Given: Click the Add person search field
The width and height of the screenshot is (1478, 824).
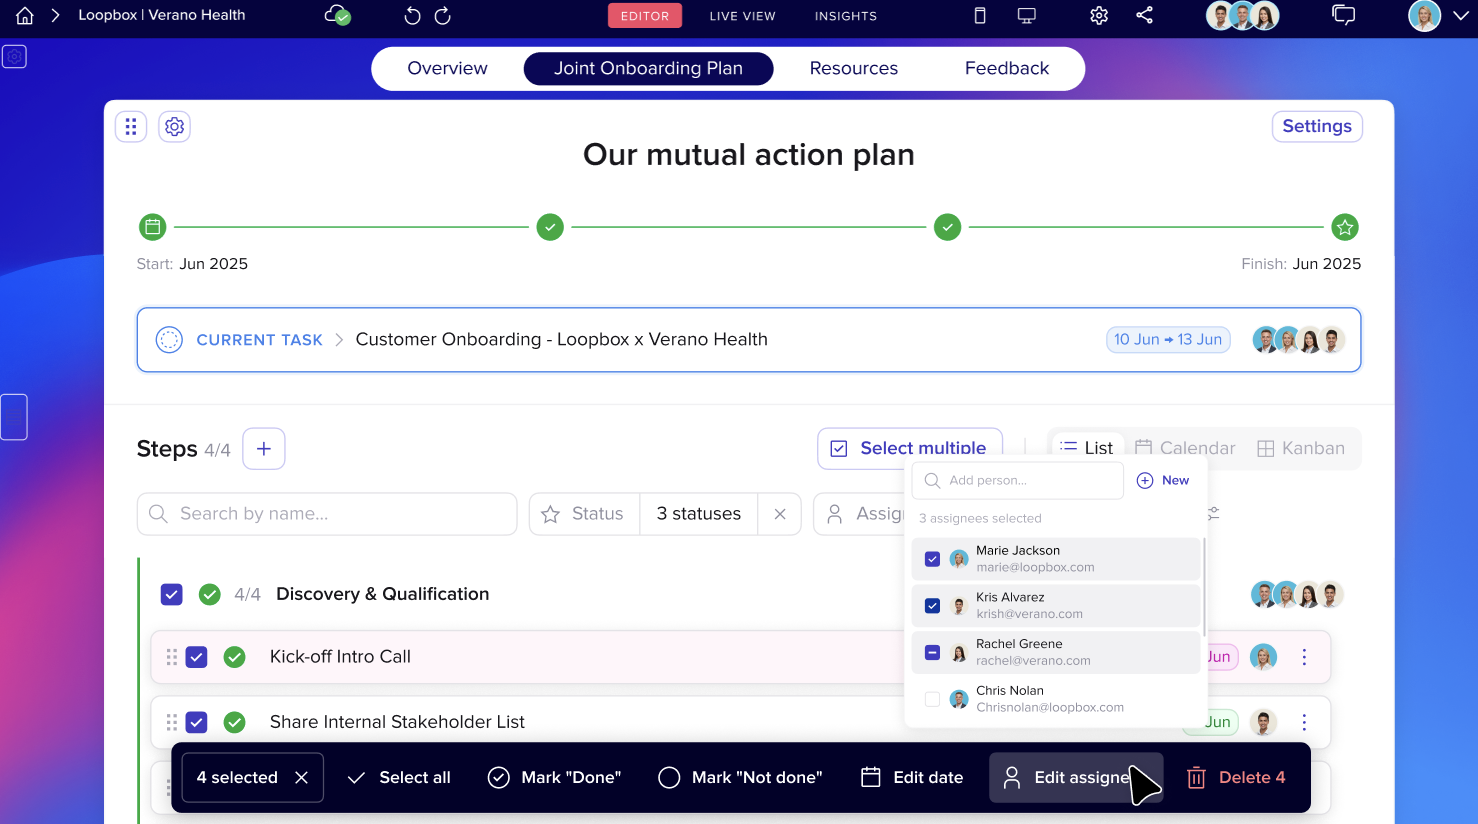Looking at the screenshot, I should click(1018, 480).
